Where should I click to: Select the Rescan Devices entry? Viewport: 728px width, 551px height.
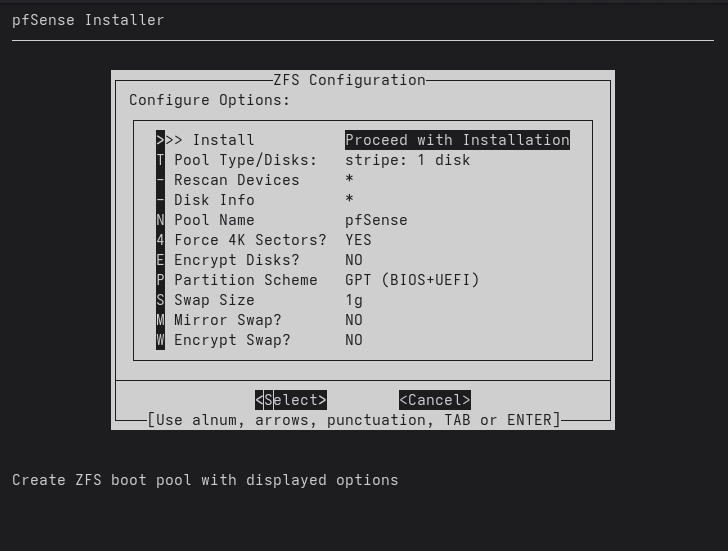coord(255,180)
